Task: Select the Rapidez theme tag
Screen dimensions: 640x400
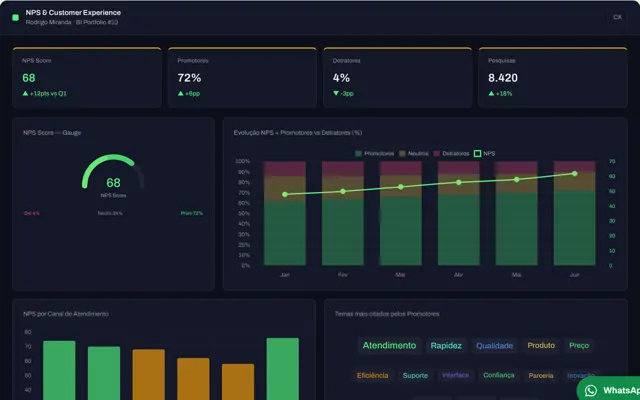Action: pyautogui.click(x=446, y=346)
